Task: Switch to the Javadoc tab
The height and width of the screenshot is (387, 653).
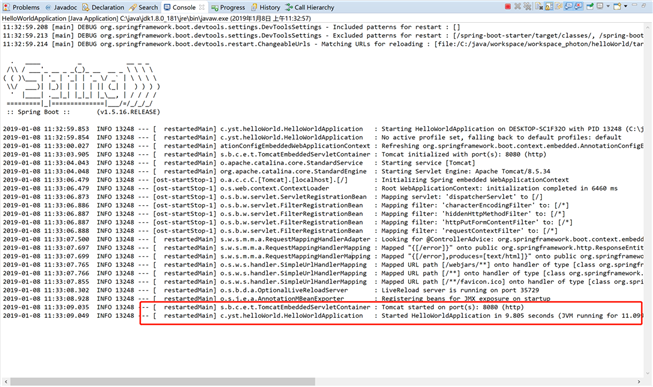Action: (61, 7)
